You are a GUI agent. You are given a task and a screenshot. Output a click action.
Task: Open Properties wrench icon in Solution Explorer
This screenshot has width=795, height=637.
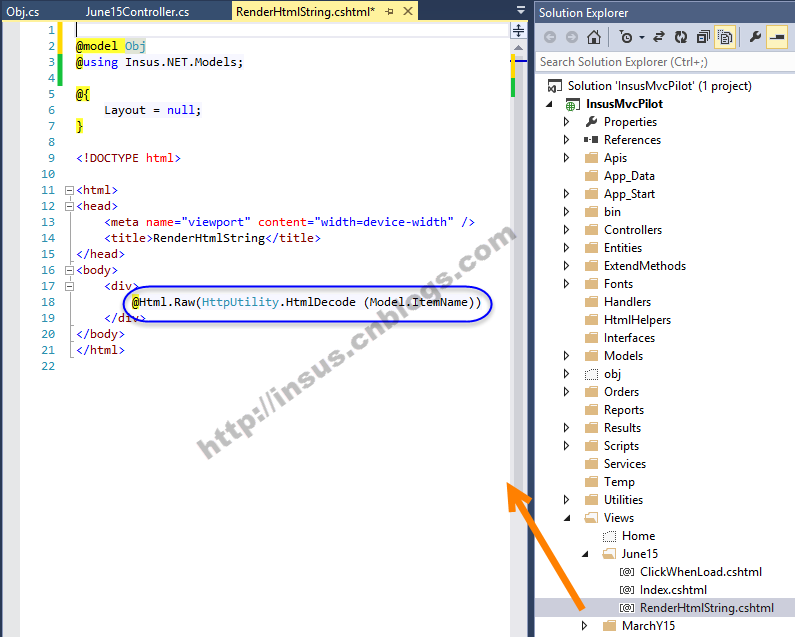[x=755, y=37]
